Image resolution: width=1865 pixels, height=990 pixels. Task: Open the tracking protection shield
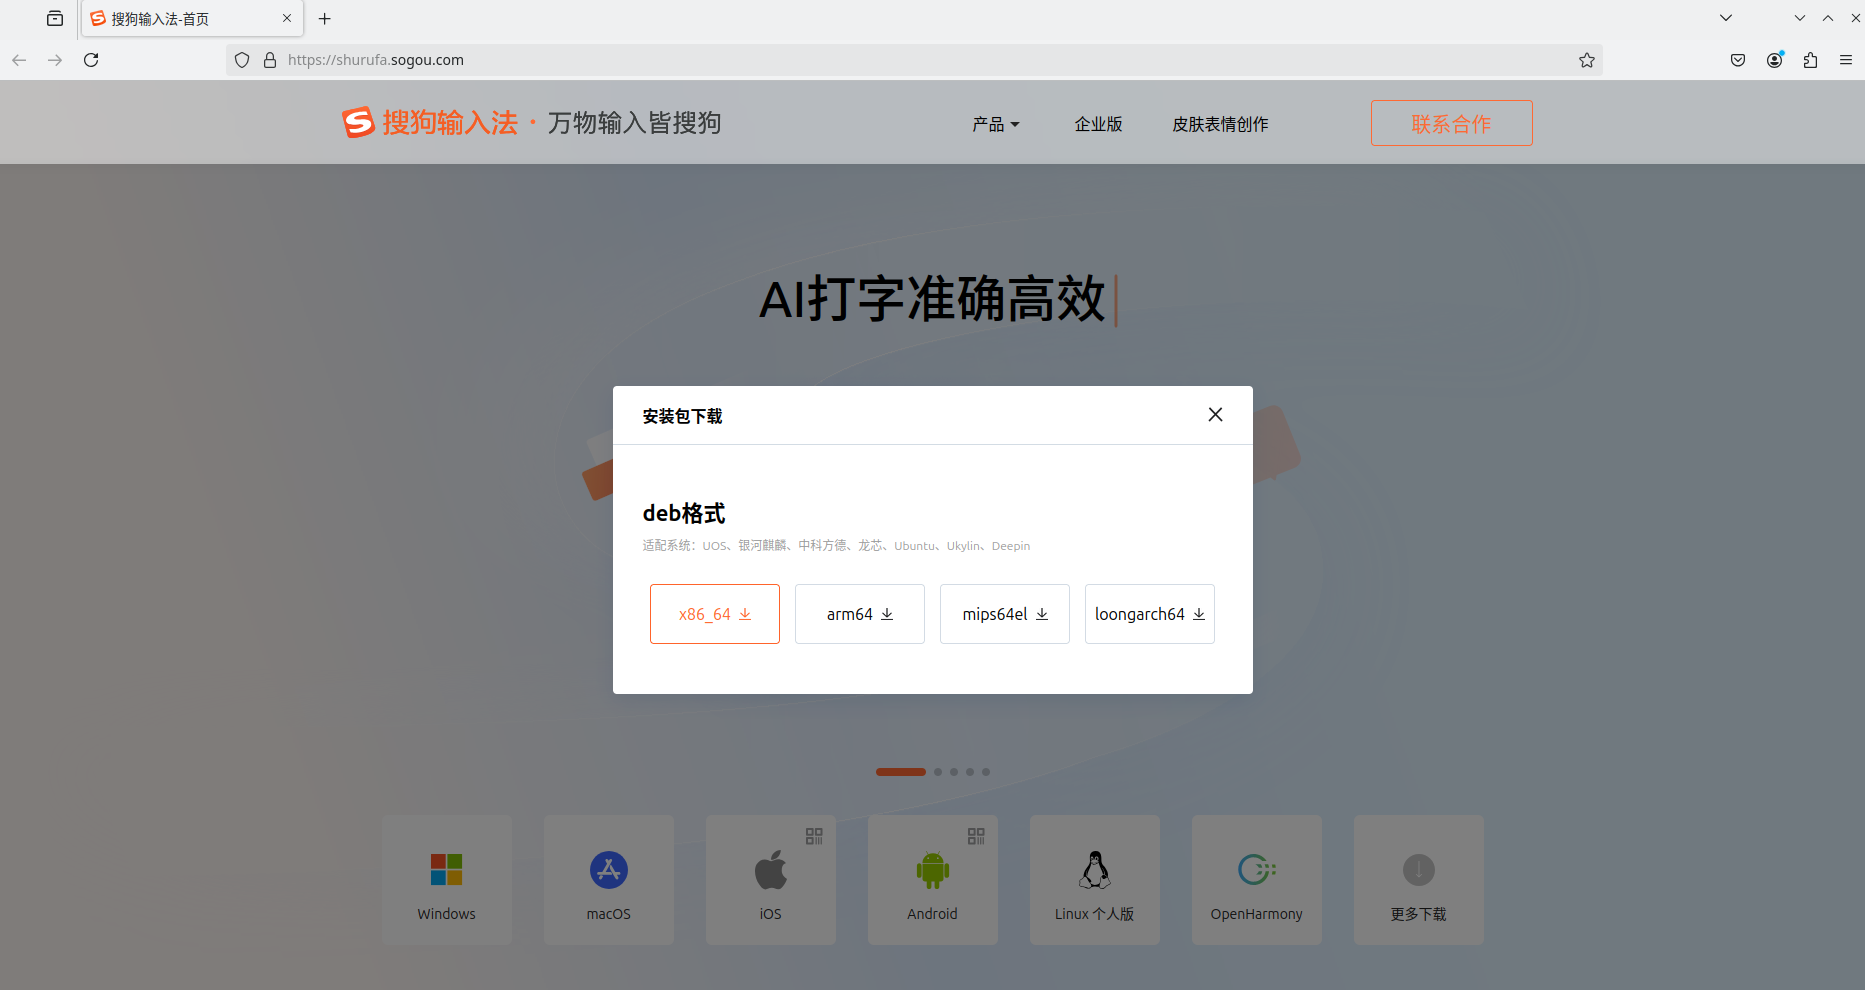click(242, 60)
